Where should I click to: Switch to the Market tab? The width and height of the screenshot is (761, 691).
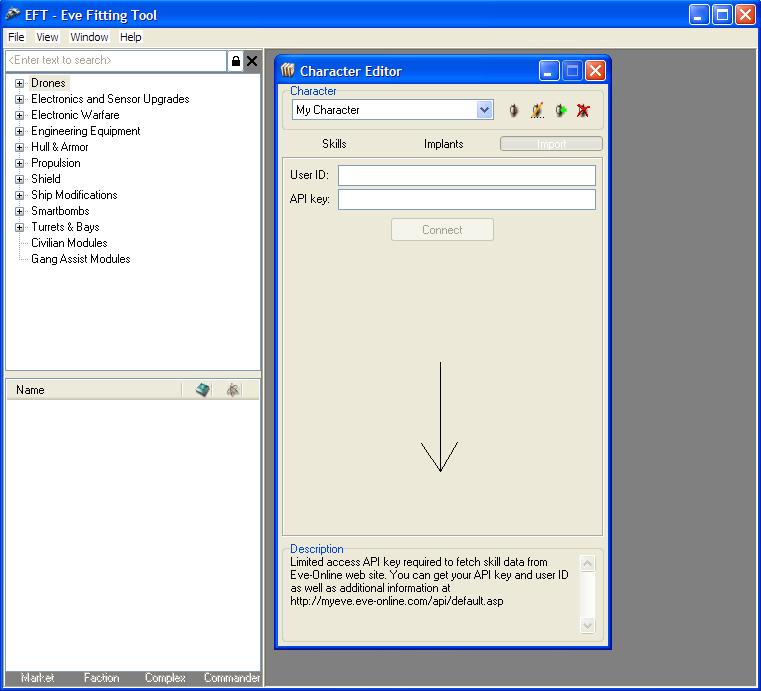(x=37, y=678)
